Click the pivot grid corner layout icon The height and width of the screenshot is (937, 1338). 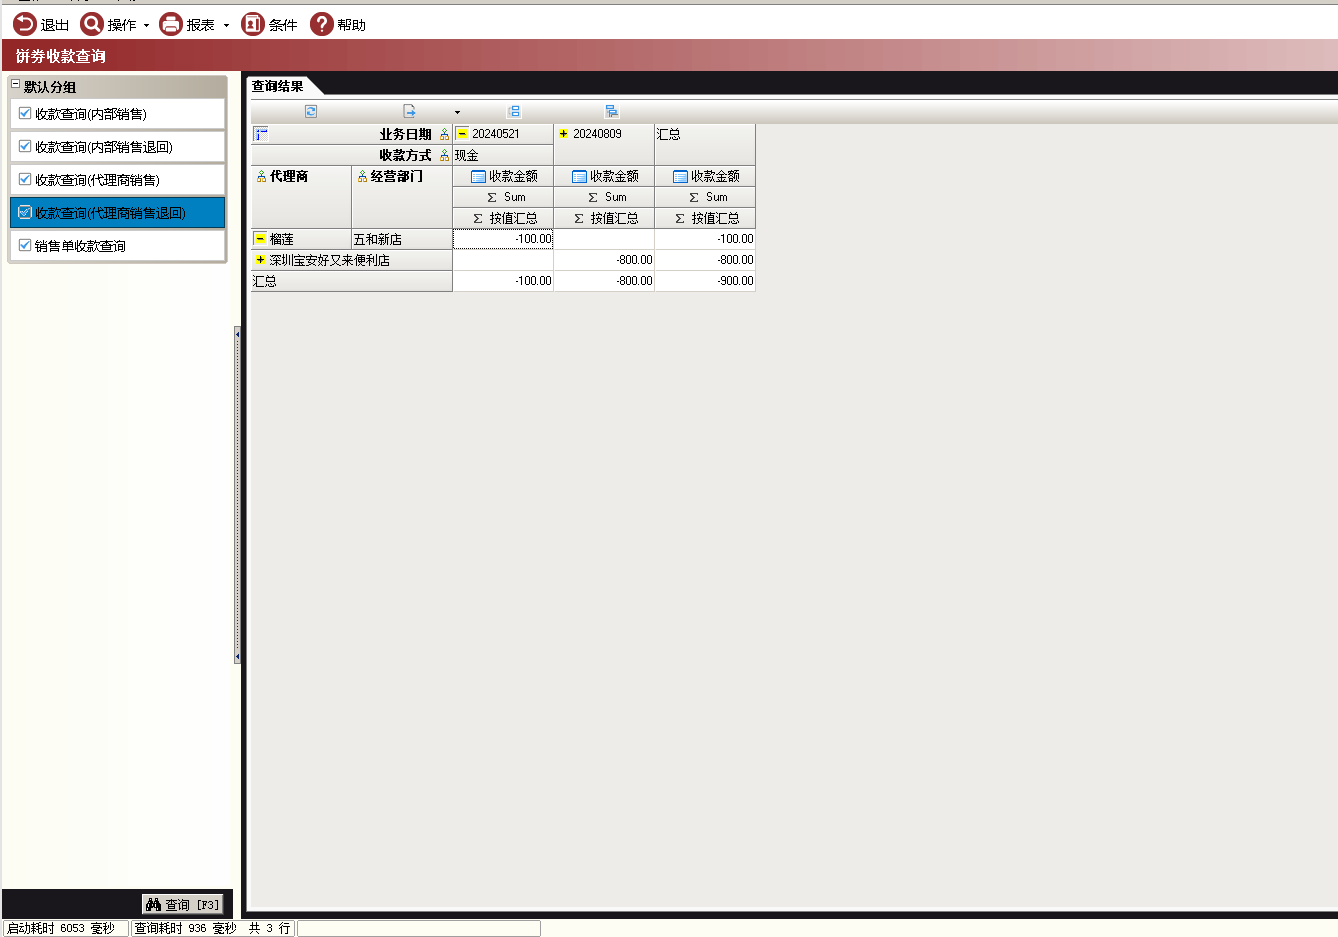pos(261,134)
